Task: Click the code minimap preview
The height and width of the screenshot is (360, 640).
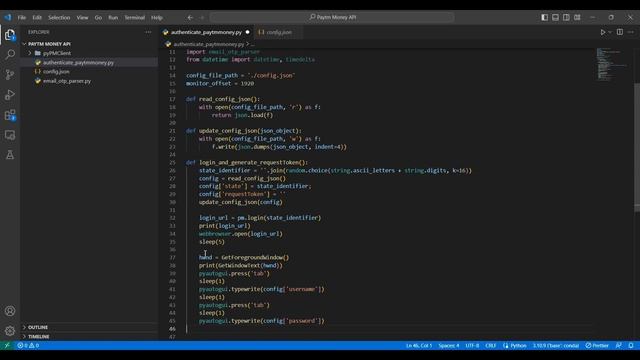Action: (612, 64)
